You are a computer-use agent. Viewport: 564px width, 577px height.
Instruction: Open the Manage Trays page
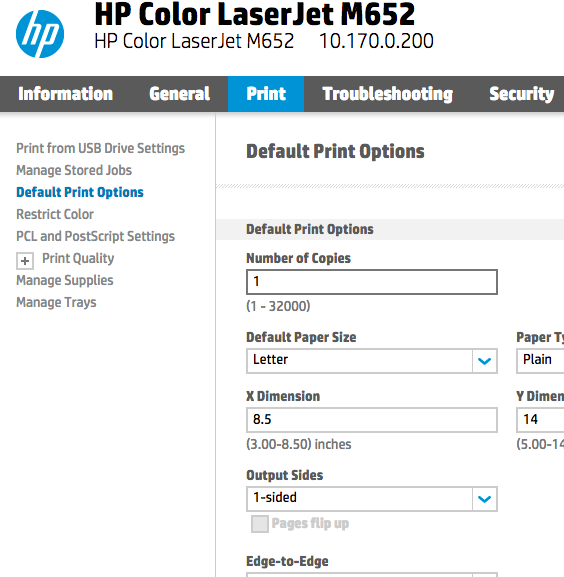pyautogui.click(x=56, y=302)
